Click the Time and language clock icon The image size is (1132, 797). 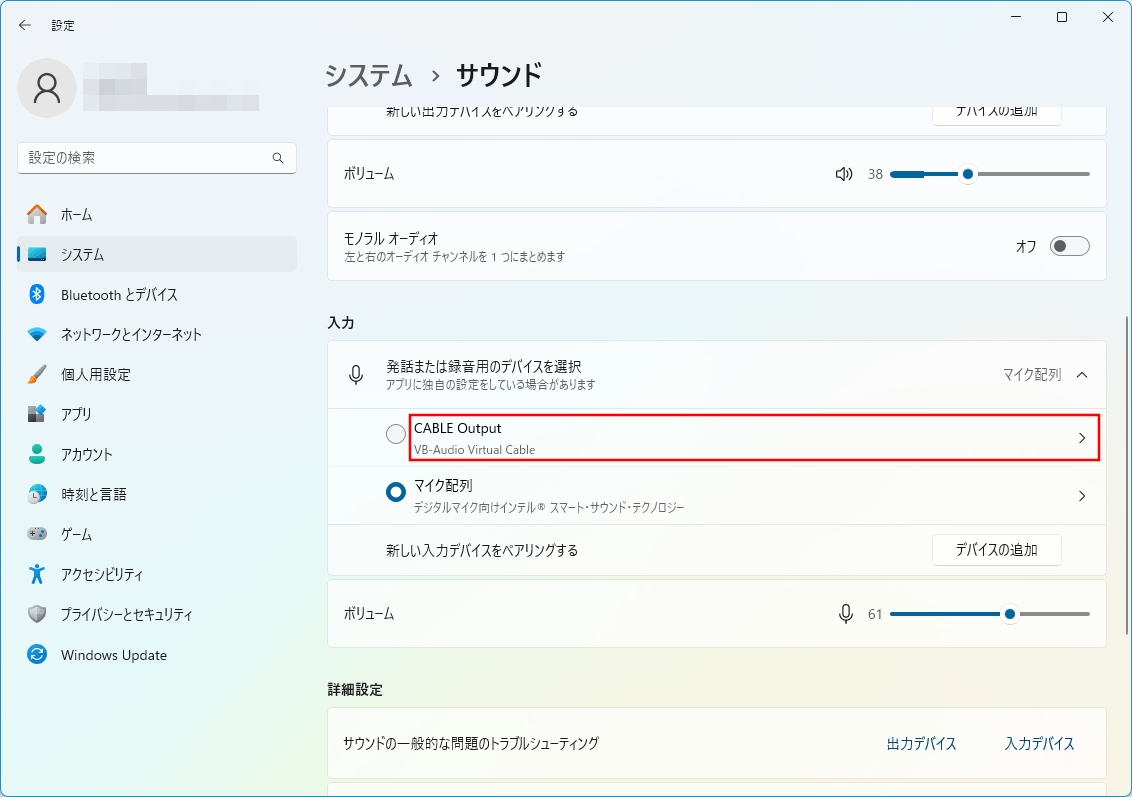[x=37, y=494]
